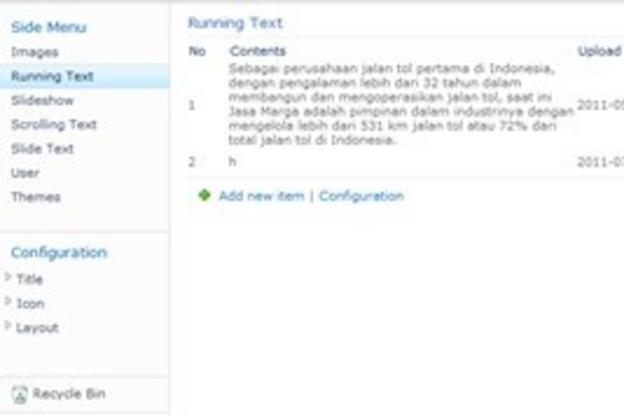Screen dimensions: 624x416
Task: Expand the Layout configuration item
Action: [x=9, y=327]
